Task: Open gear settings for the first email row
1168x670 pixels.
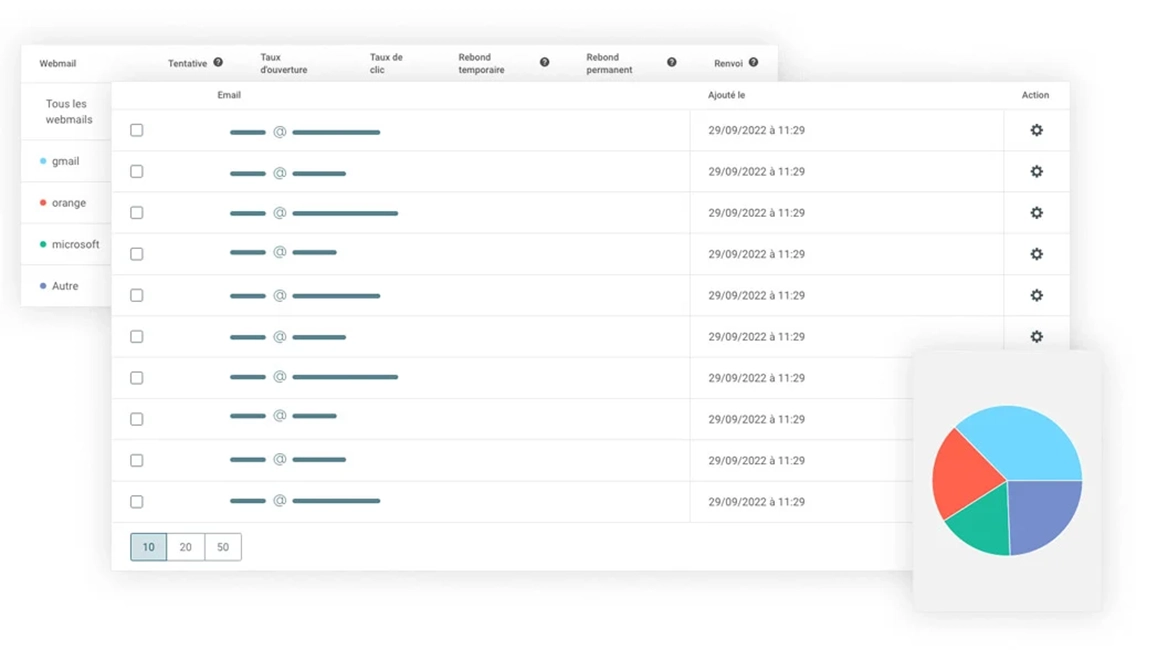Action: click(x=1036, y=130)
